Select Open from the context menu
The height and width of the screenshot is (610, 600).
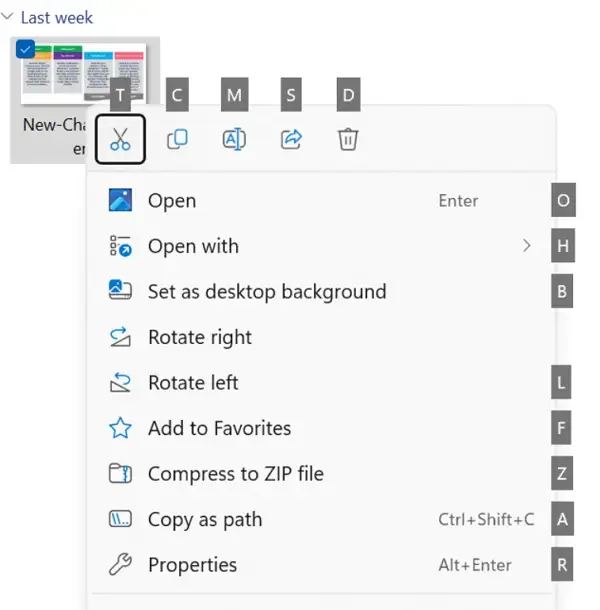172,201
